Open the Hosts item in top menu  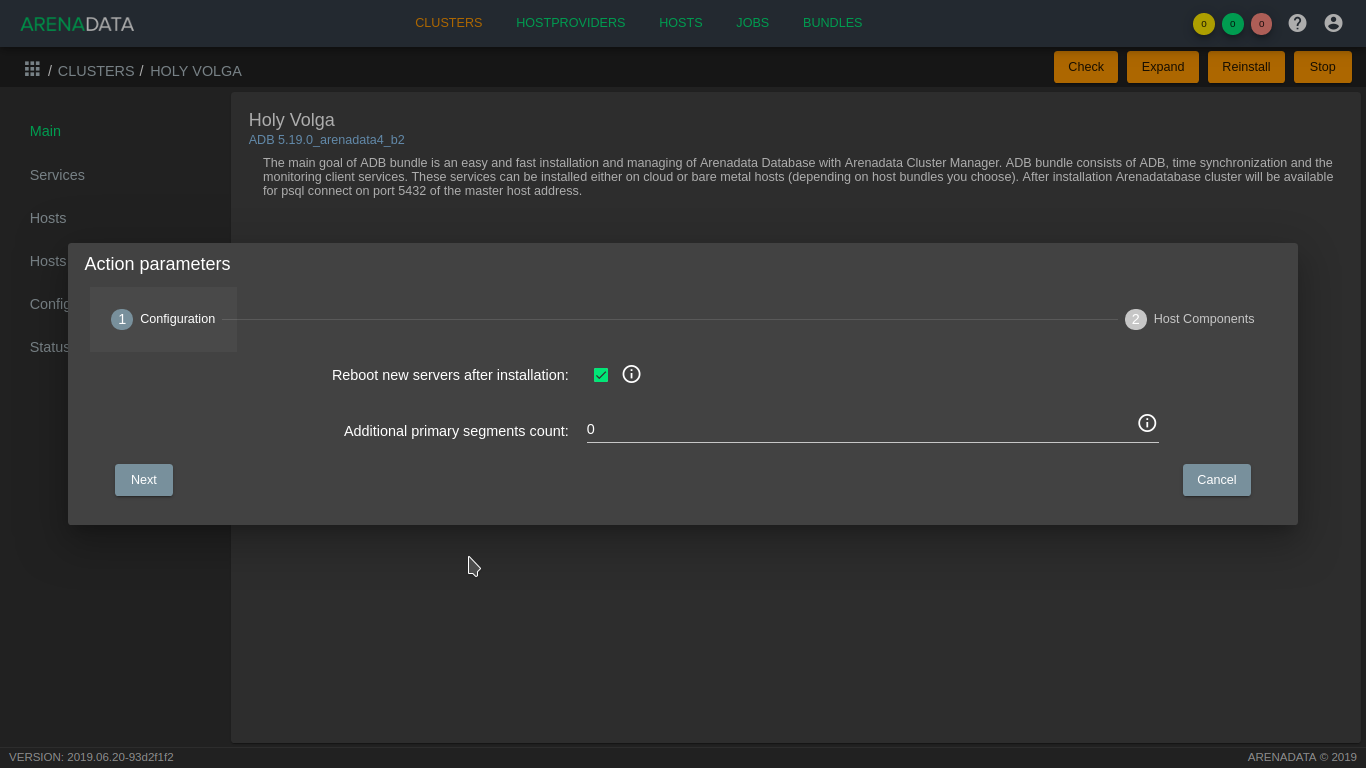click(x=680, y=23)
